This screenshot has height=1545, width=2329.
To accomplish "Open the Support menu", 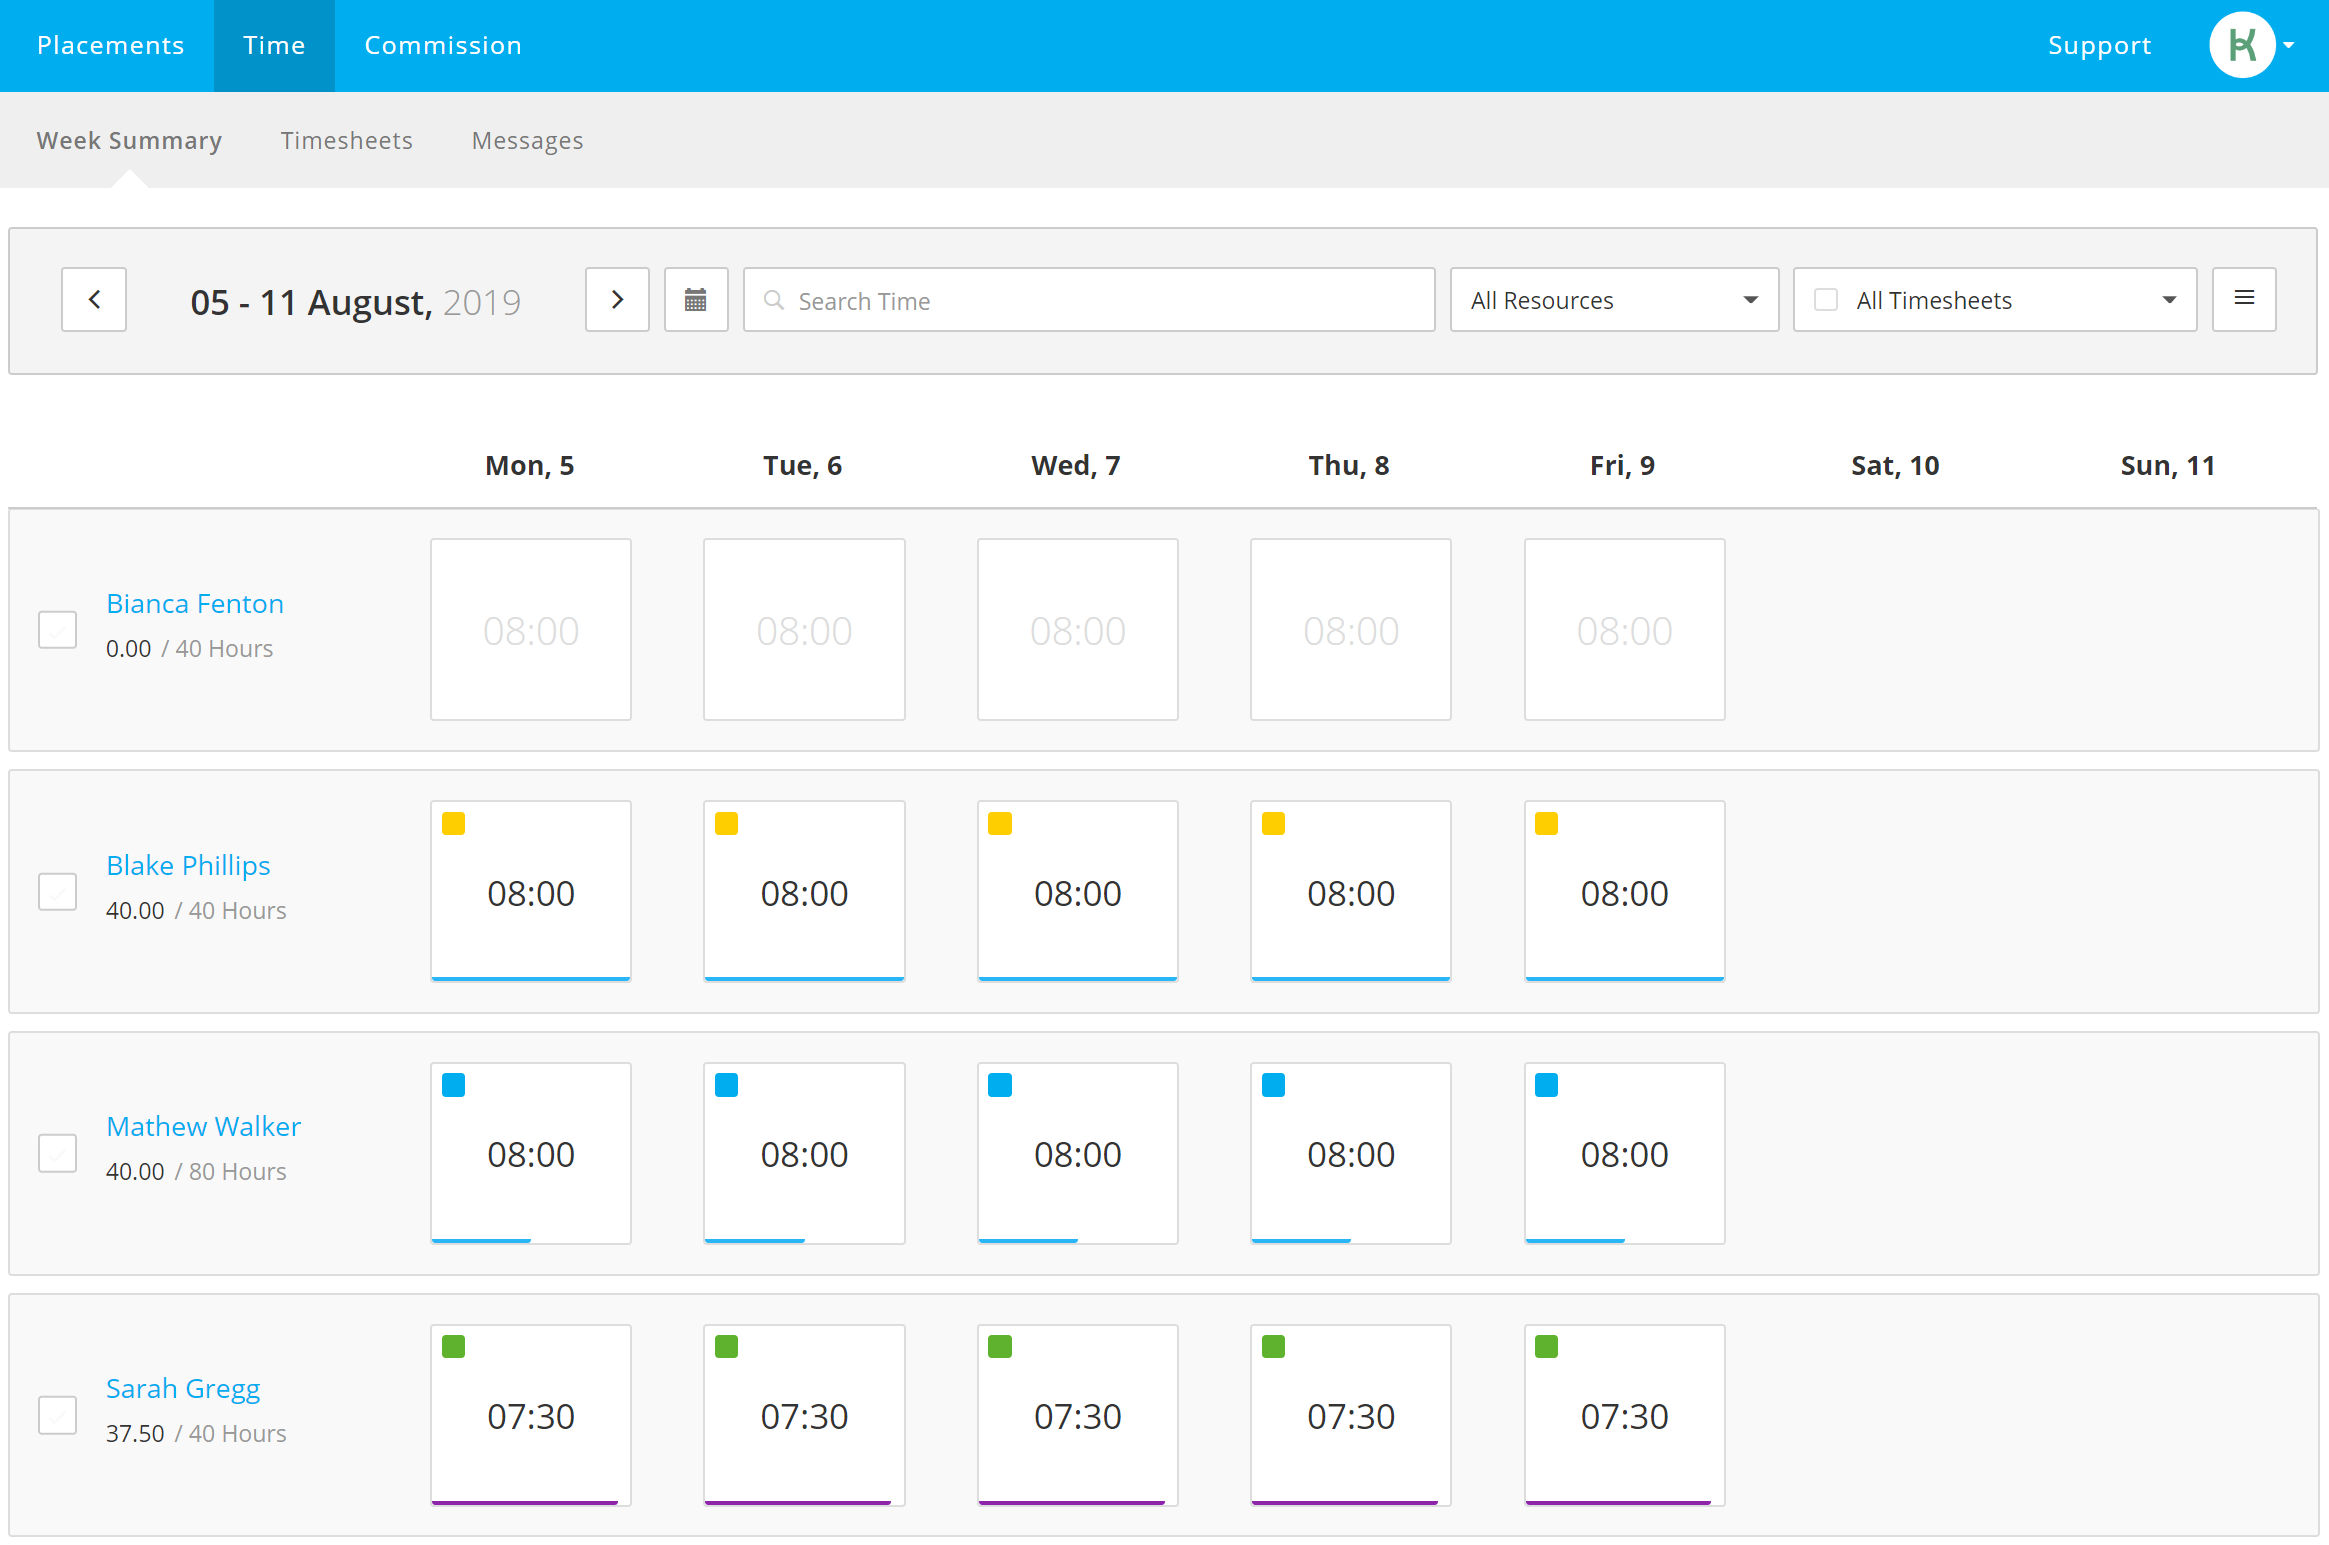I will pyautogui.click(x=2099, y=45).
